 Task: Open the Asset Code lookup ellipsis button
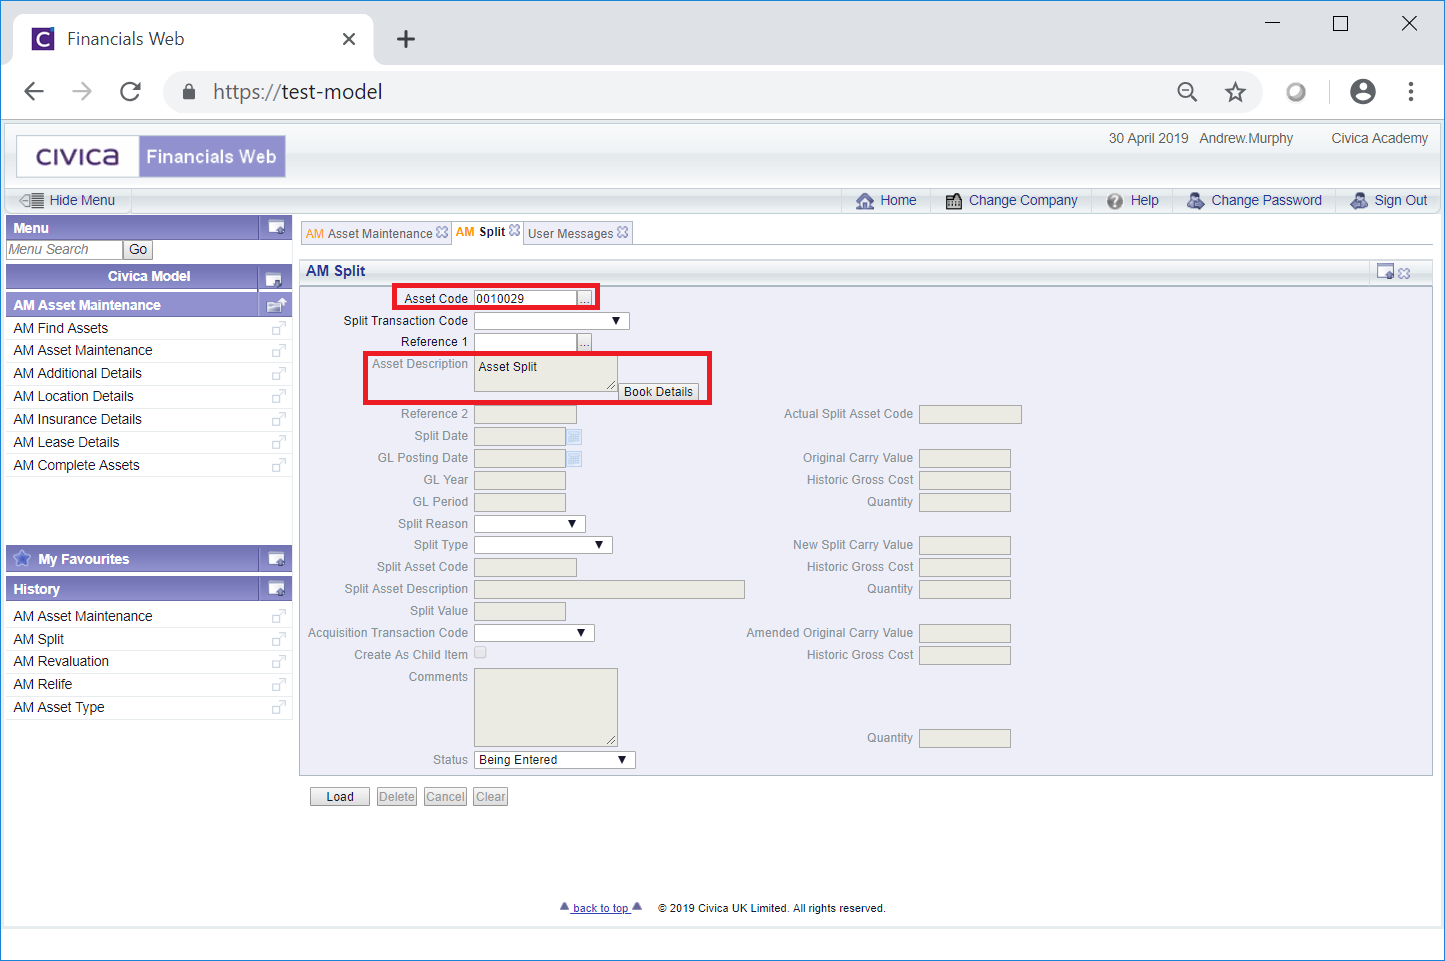[x=584, y=298]
